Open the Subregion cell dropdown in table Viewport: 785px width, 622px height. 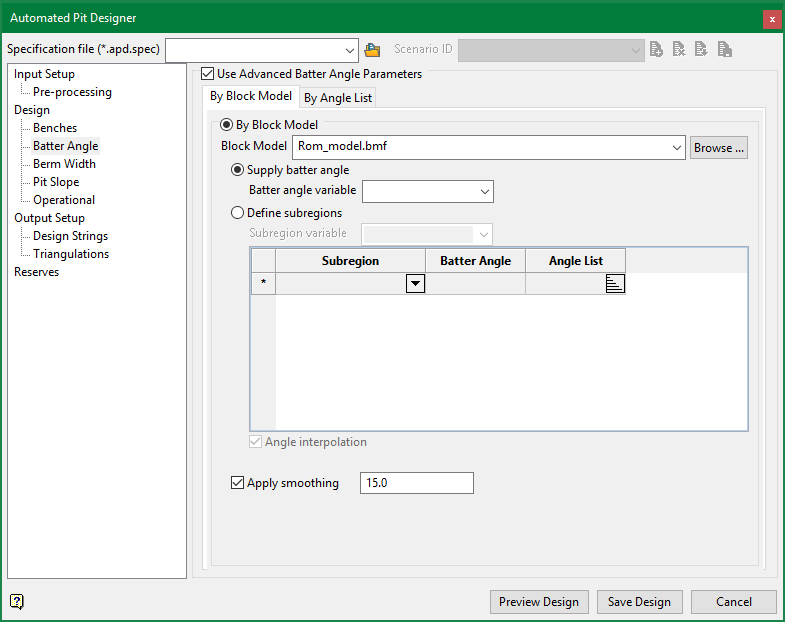415,284
